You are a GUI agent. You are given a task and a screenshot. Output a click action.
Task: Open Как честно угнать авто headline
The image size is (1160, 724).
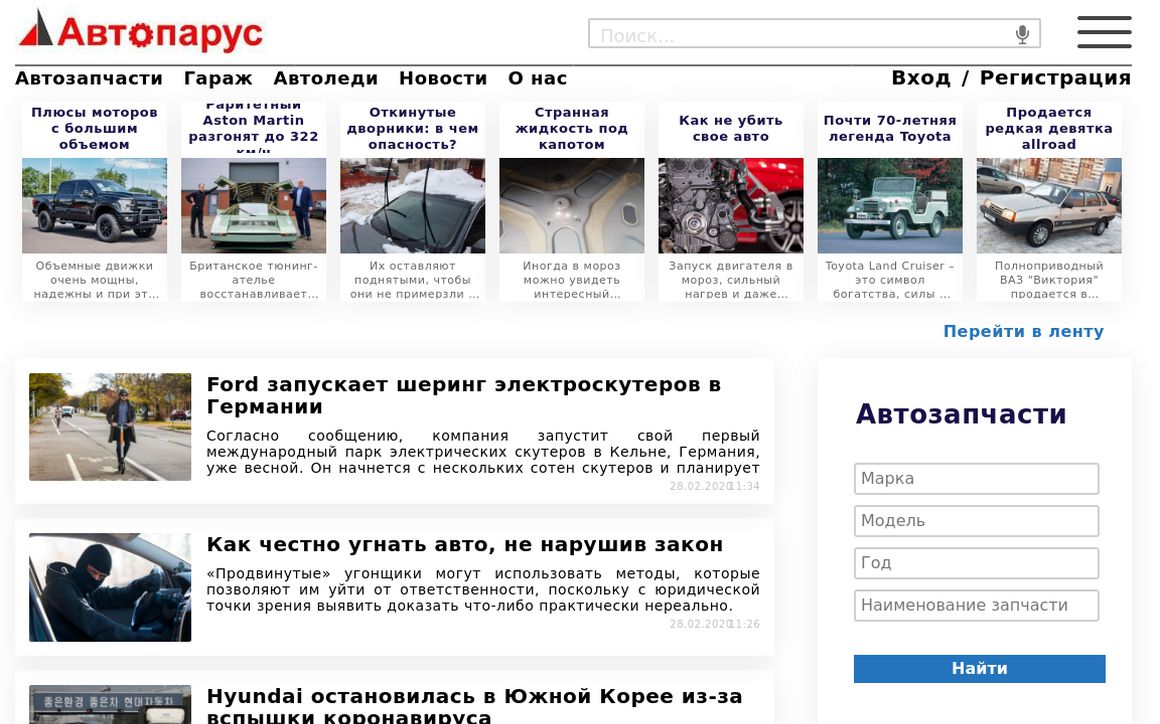point(465,544)
